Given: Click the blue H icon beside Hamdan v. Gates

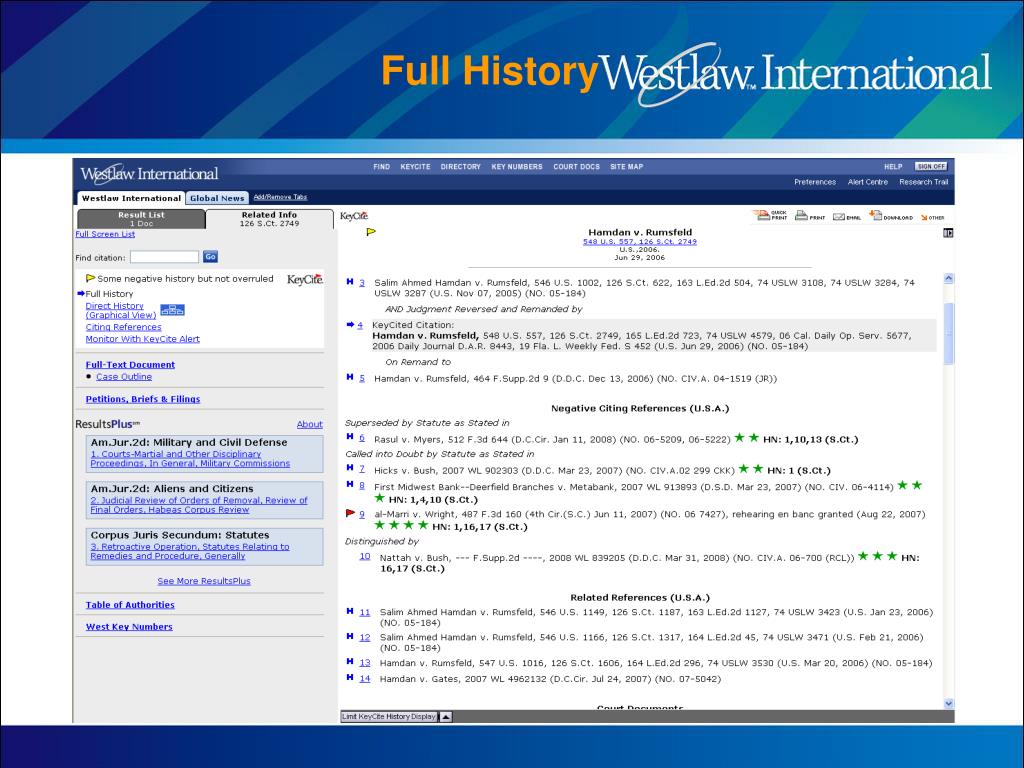Looking at the screenshot, I should (x=349, y=678).
